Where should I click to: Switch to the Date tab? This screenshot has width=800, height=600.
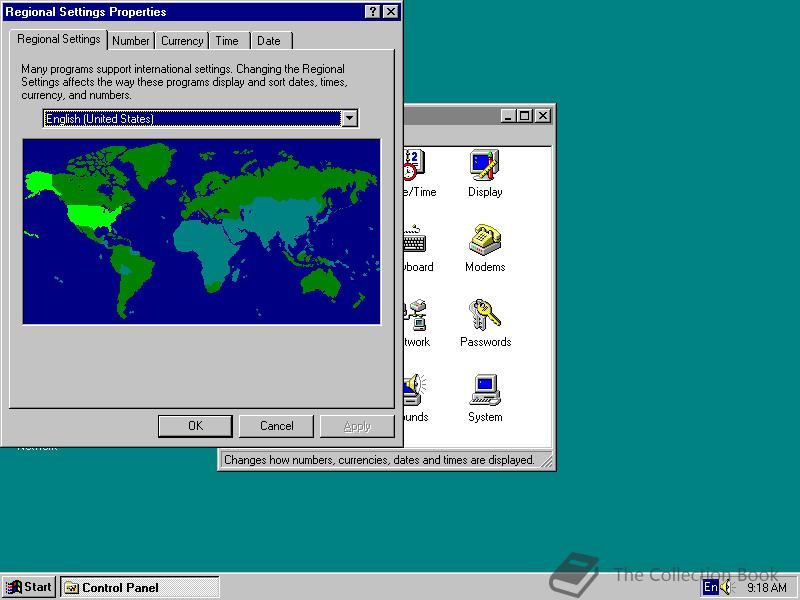coord(269,41)
